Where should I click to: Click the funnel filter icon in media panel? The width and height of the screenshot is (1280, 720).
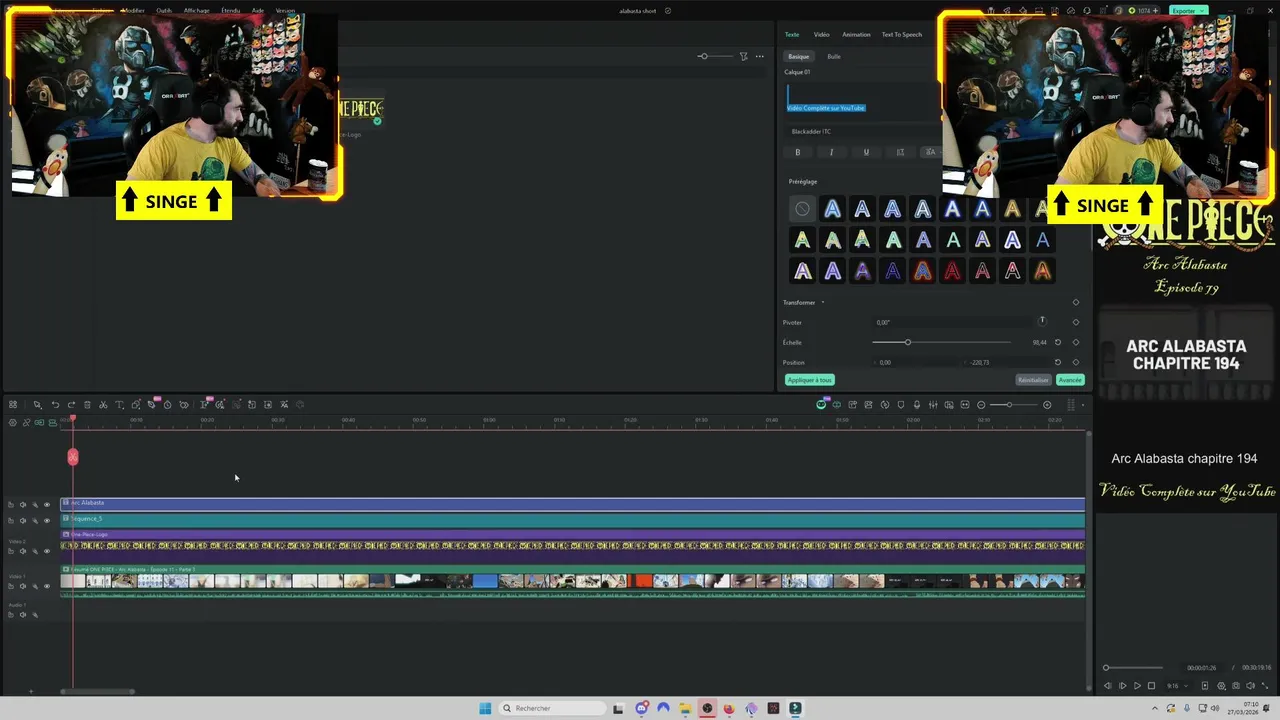click(x=744, y=56)
